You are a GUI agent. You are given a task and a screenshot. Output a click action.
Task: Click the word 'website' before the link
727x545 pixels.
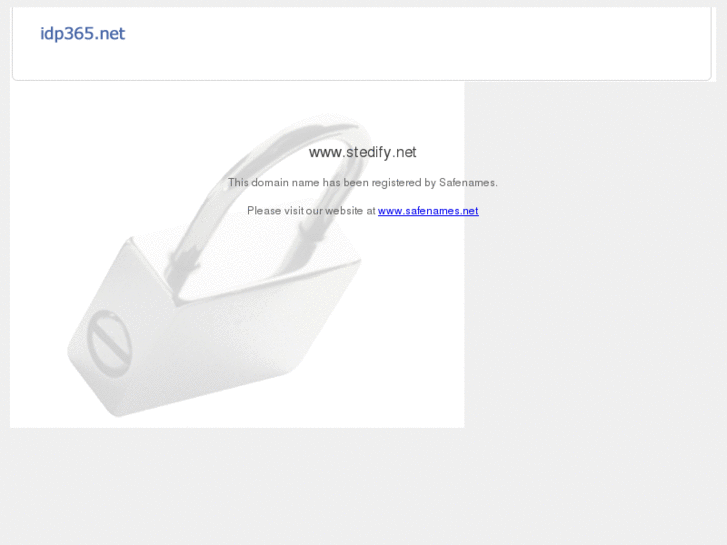(344, 211)
